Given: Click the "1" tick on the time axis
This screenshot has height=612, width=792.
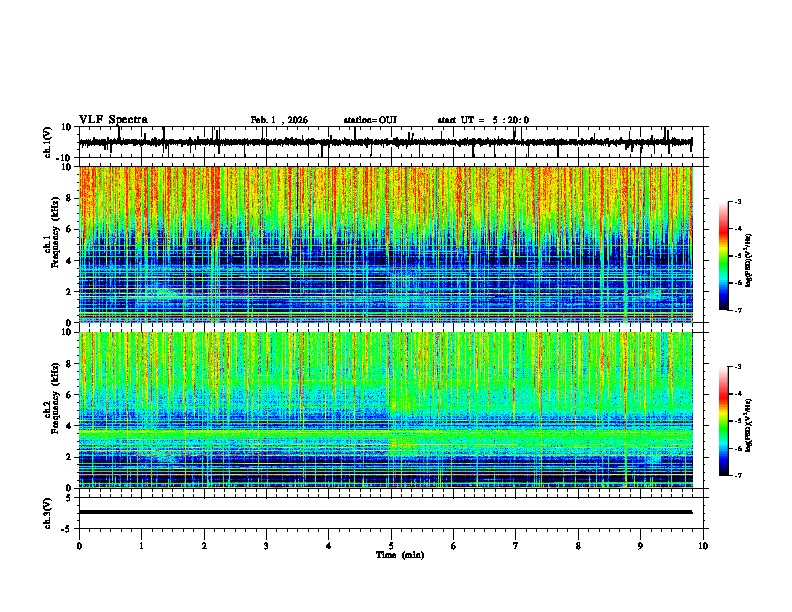Looking at the screenshot, I should 141,546.
